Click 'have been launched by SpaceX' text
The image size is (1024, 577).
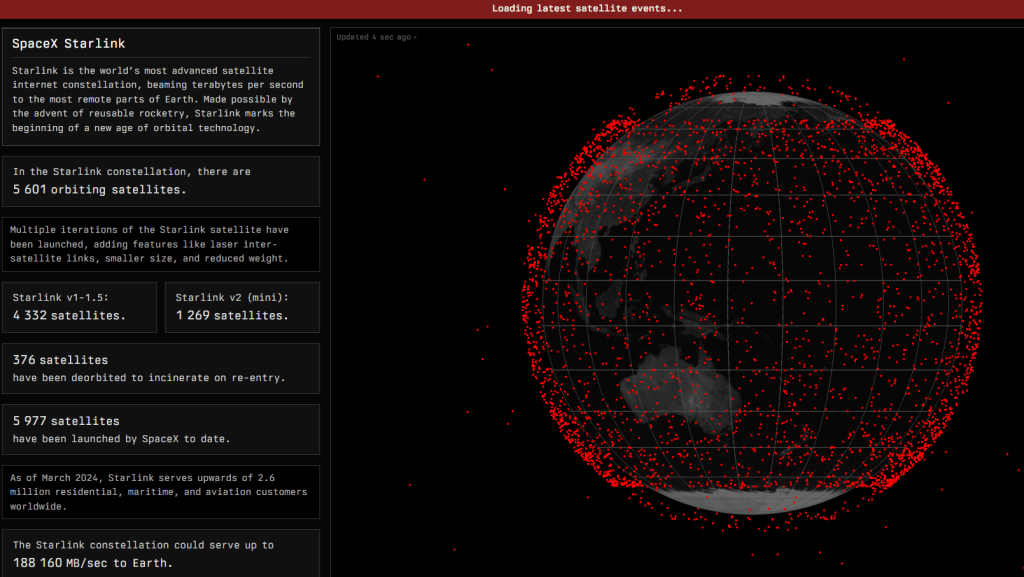pyautogui.click(x=122, y=438)
